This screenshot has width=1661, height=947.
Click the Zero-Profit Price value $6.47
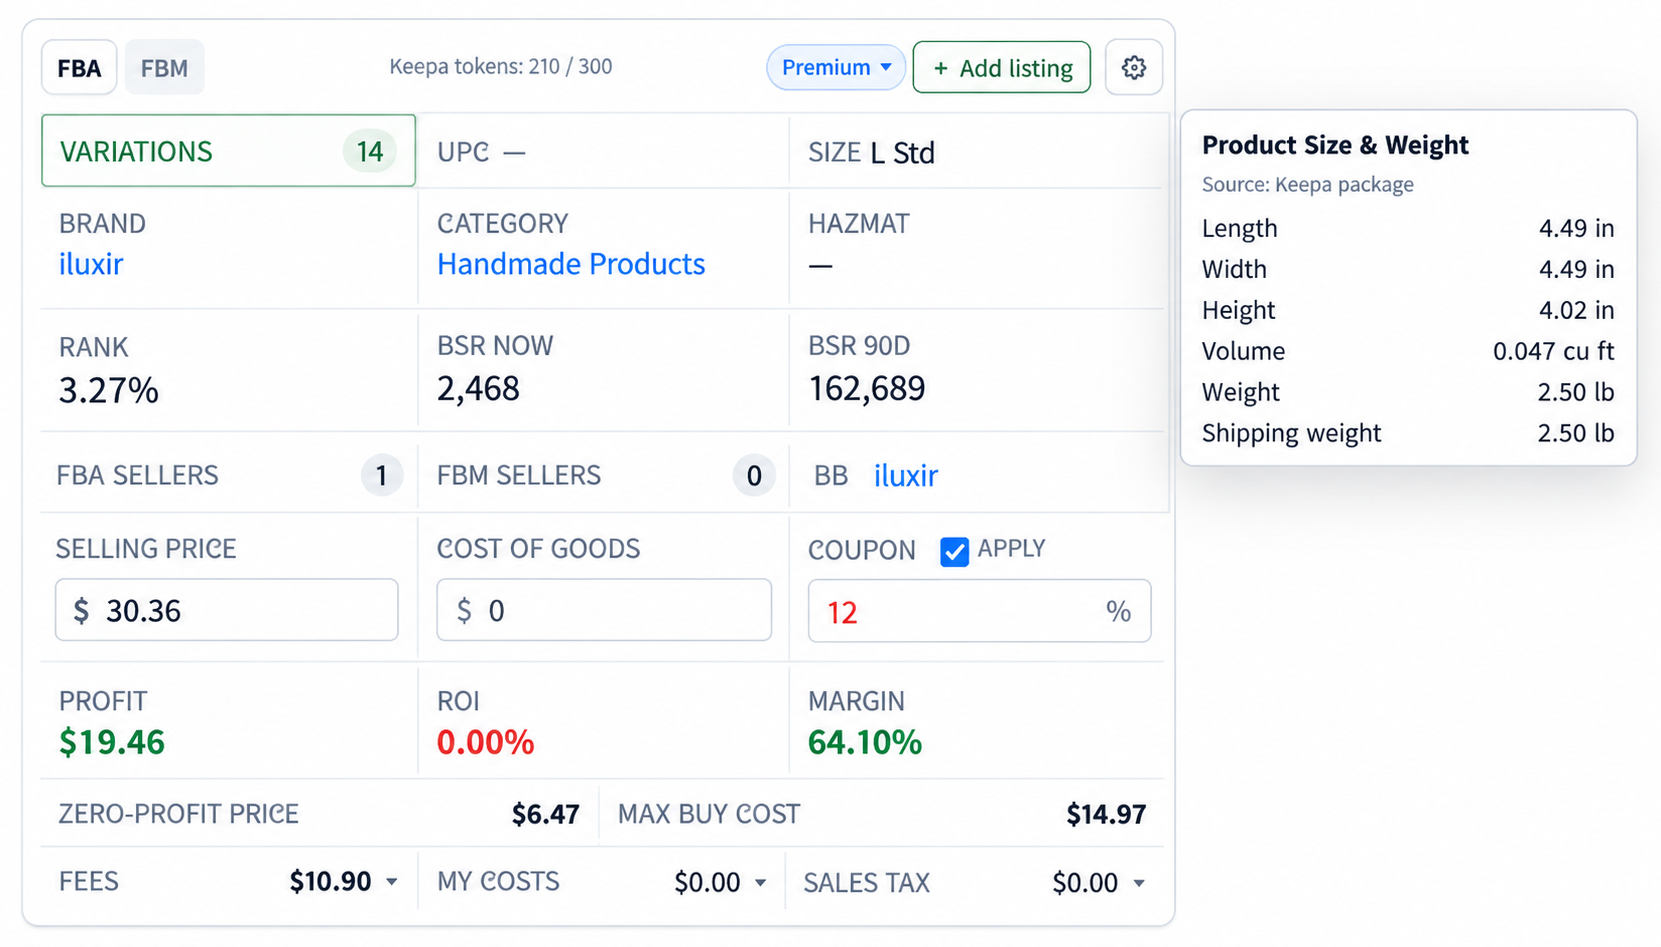[x=546, y=814]
